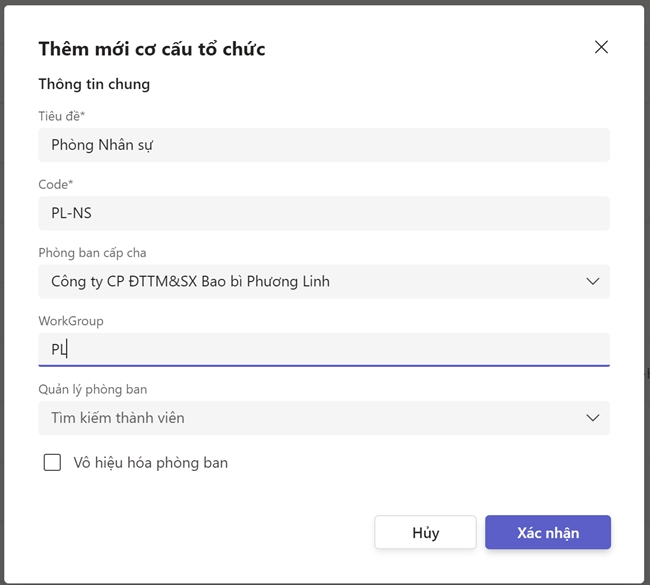
Task: Click the Phòng ban cấp cha label
Action: [92, 253]
